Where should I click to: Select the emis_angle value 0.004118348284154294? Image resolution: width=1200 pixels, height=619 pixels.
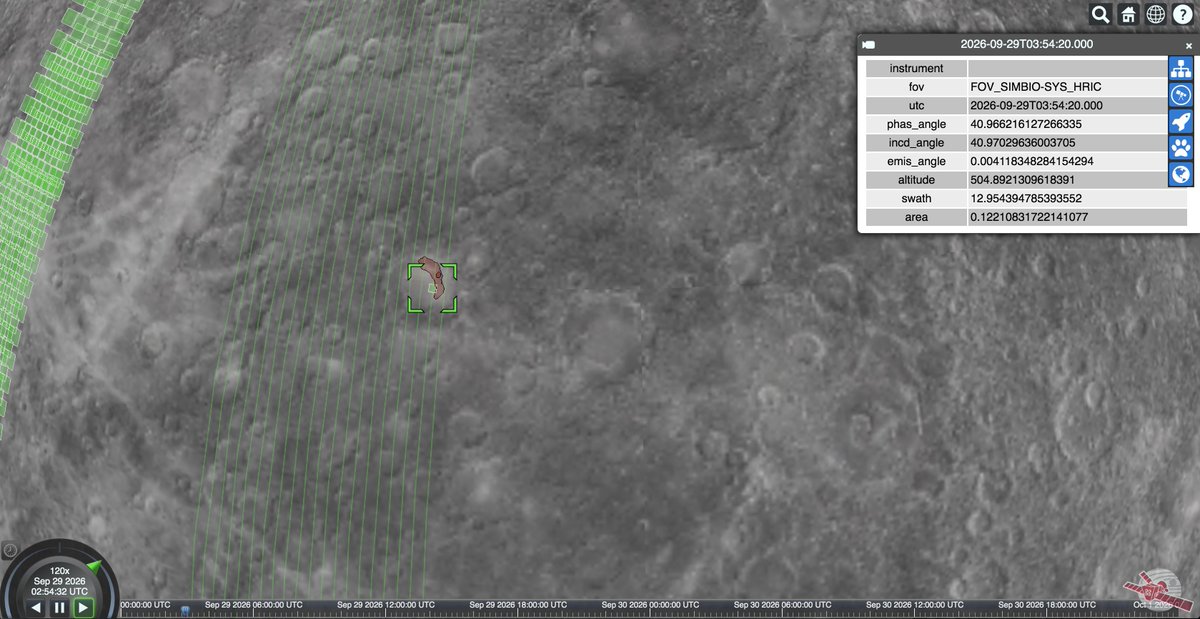pos(1077,161)
